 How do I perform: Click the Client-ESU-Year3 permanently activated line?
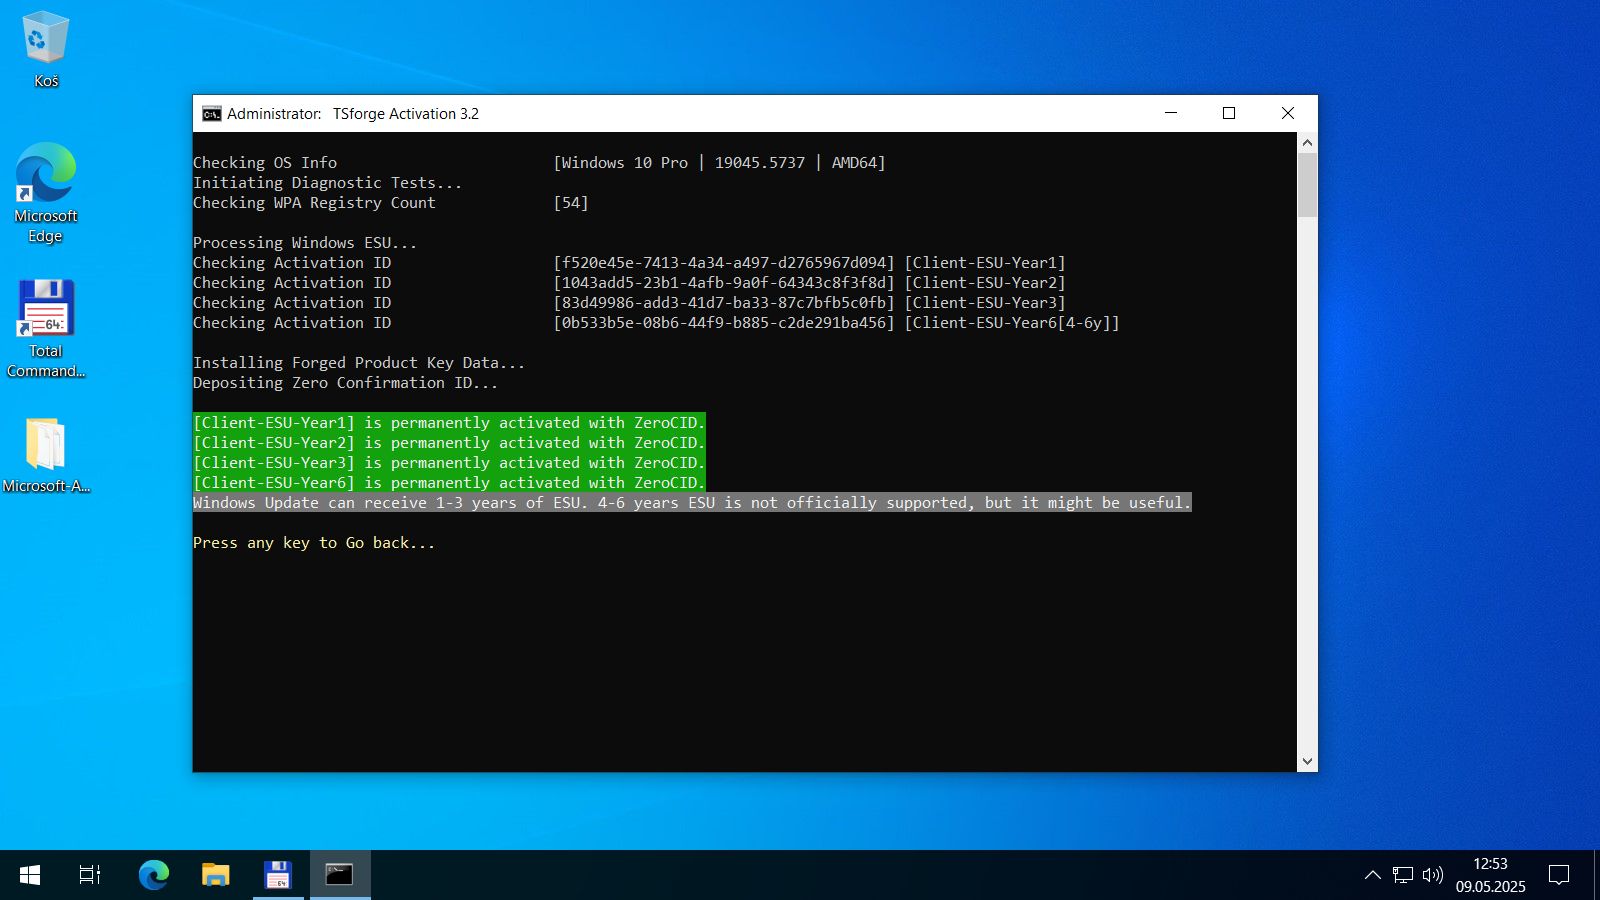coord(449,463)
